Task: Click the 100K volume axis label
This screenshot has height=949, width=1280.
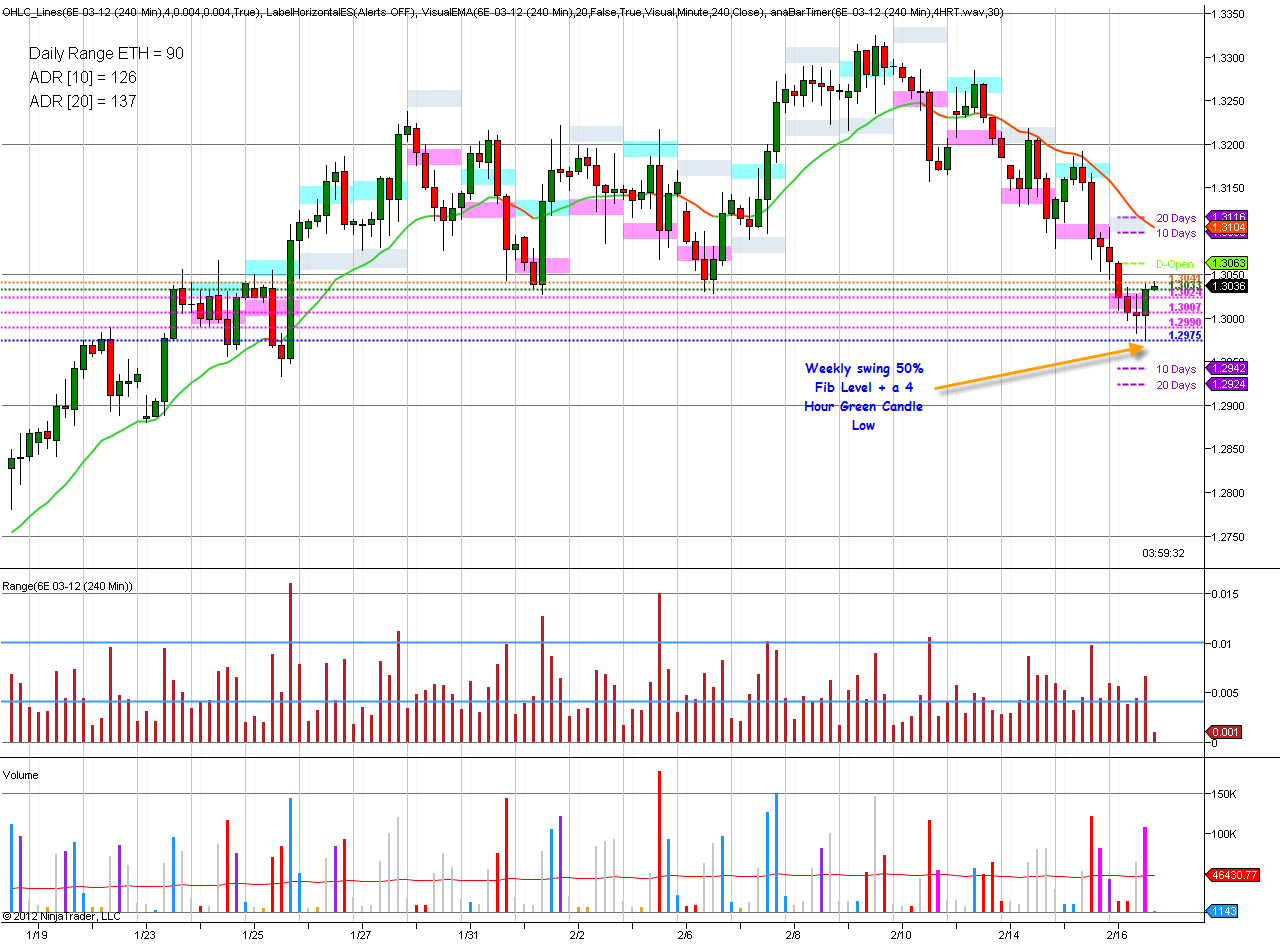Action: pos(1224,834)
